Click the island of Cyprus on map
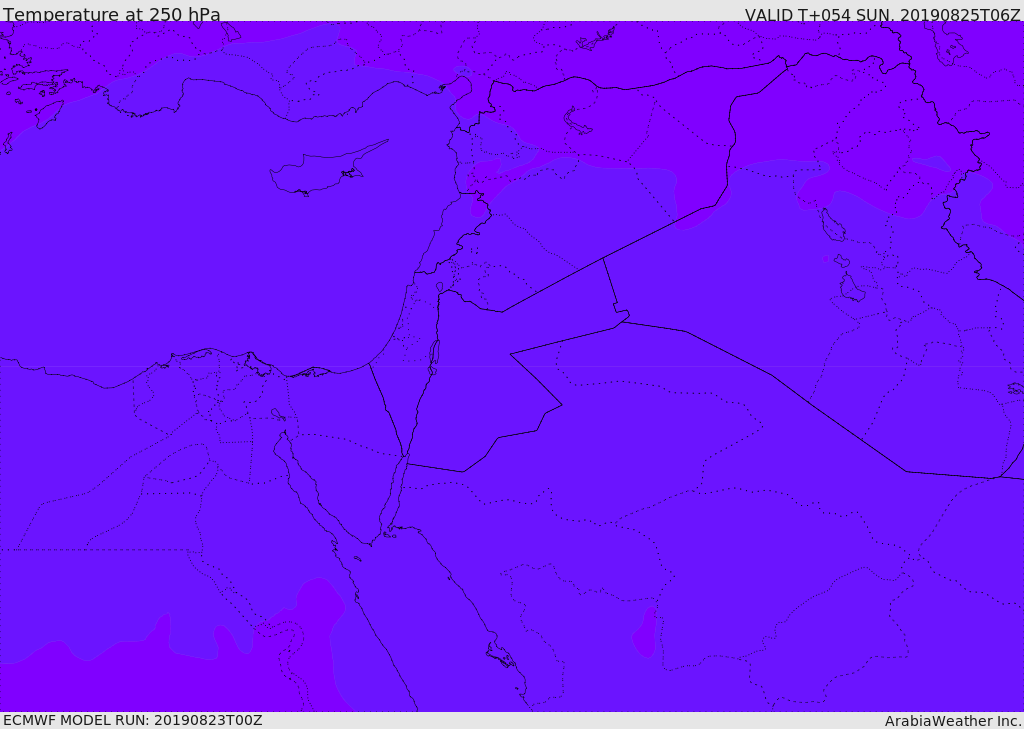The image size is (1024, 729). click(x=328, y=169)
